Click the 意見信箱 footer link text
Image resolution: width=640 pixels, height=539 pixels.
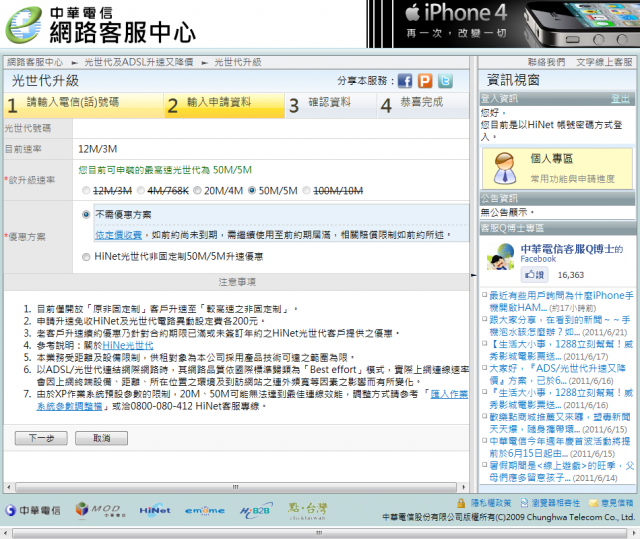click(617, 503)
